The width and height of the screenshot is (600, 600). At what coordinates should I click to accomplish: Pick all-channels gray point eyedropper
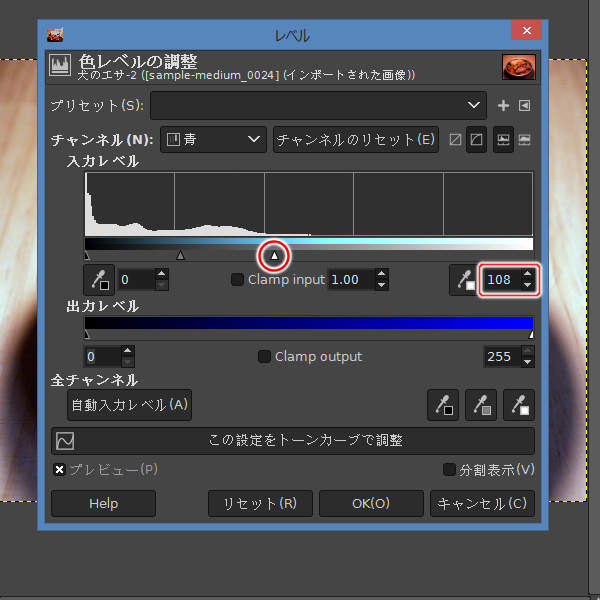(481, 405)
